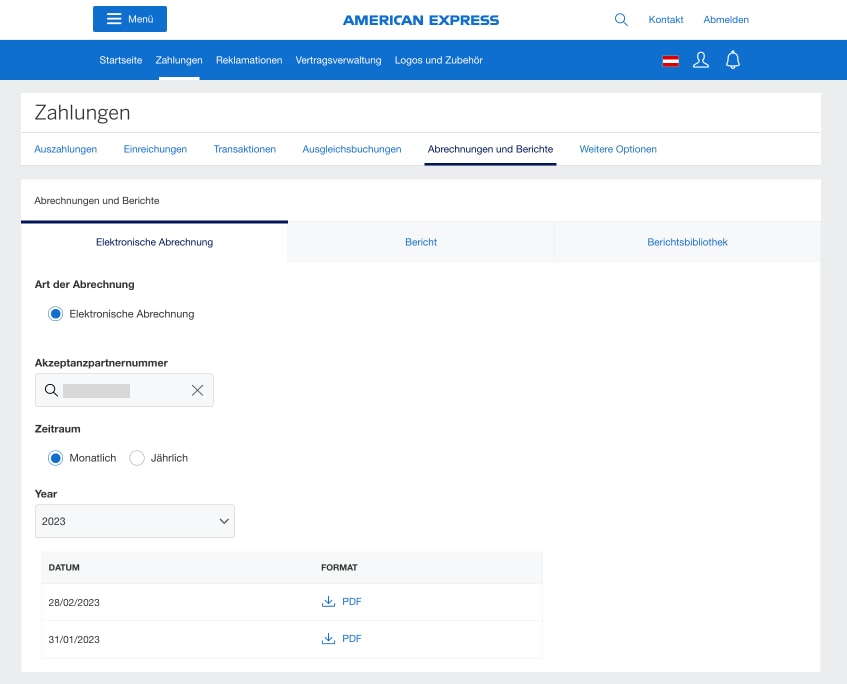Switch Zeitraum to Jährlich

click(x=137, y=458)
